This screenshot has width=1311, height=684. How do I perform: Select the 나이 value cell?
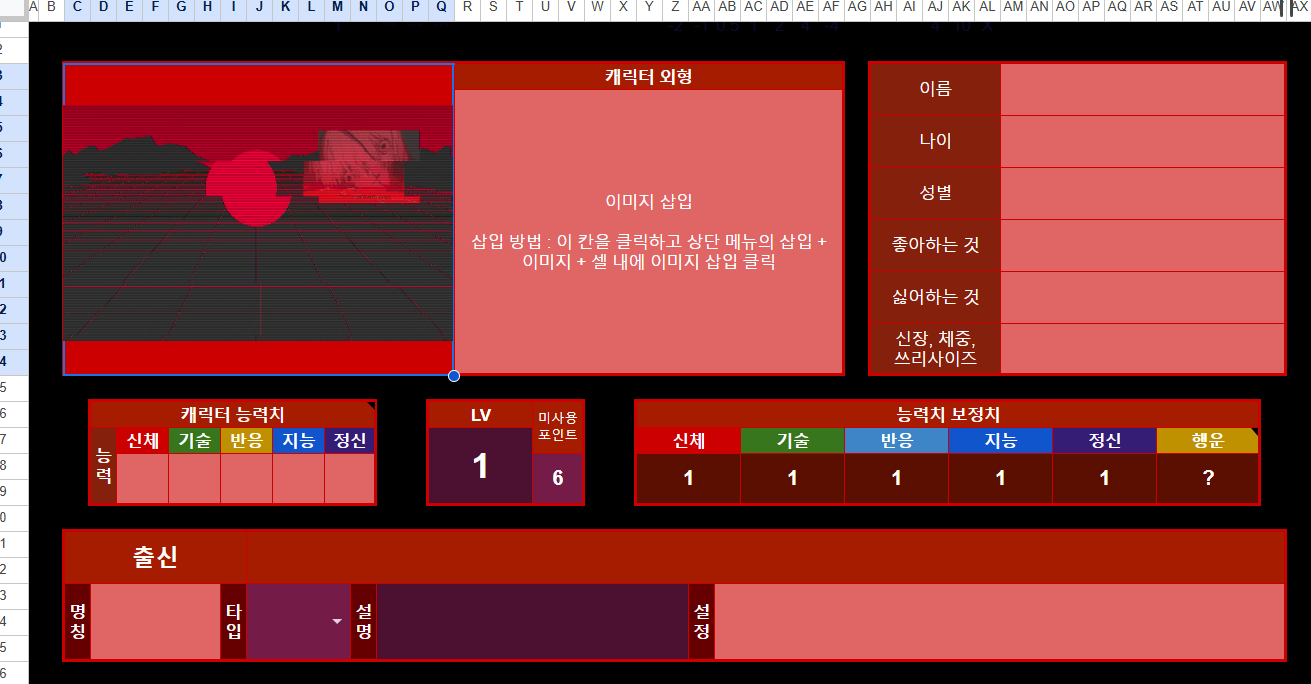tap(1142, 142)
